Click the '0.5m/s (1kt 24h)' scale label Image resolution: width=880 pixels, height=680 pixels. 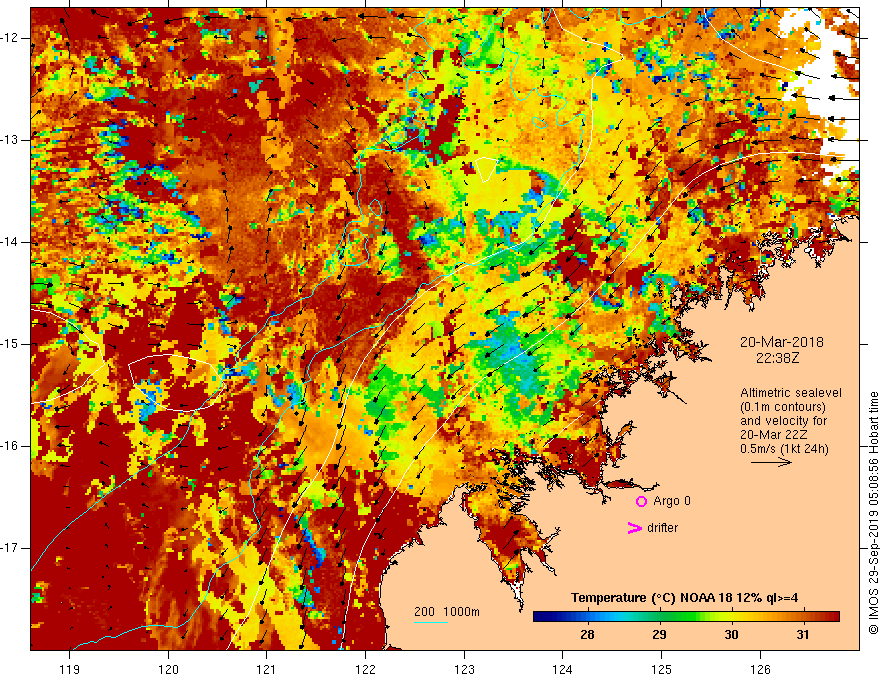(x=784, y=449)
